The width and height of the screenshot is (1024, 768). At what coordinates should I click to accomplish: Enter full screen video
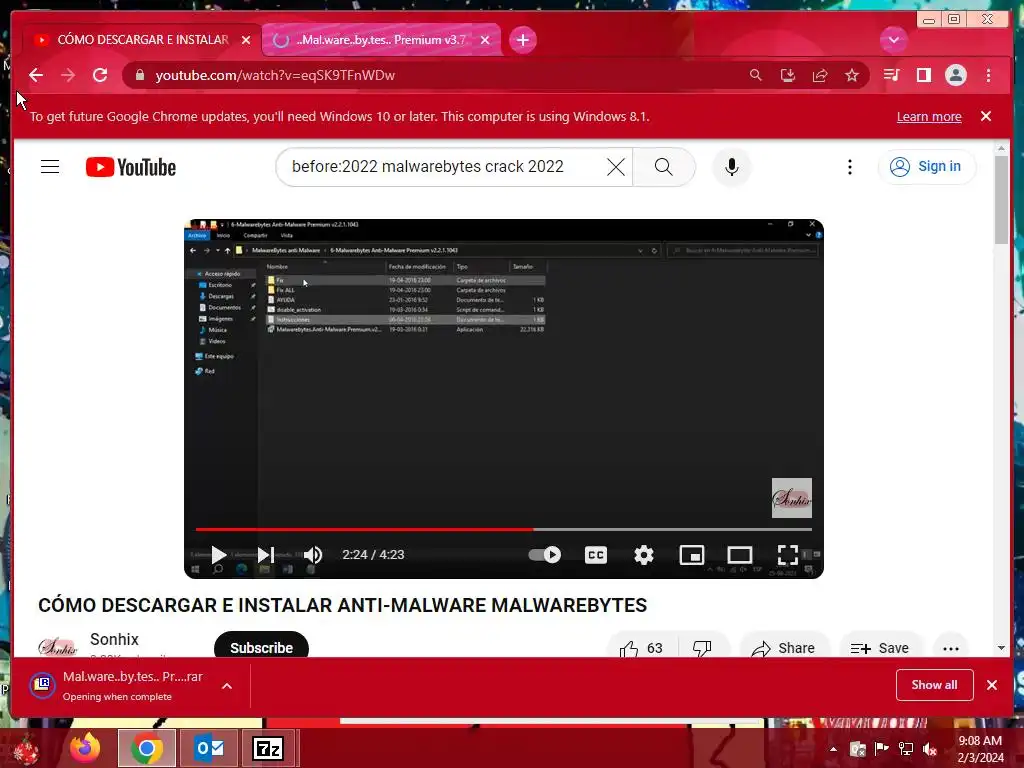(x=788, y=555)
